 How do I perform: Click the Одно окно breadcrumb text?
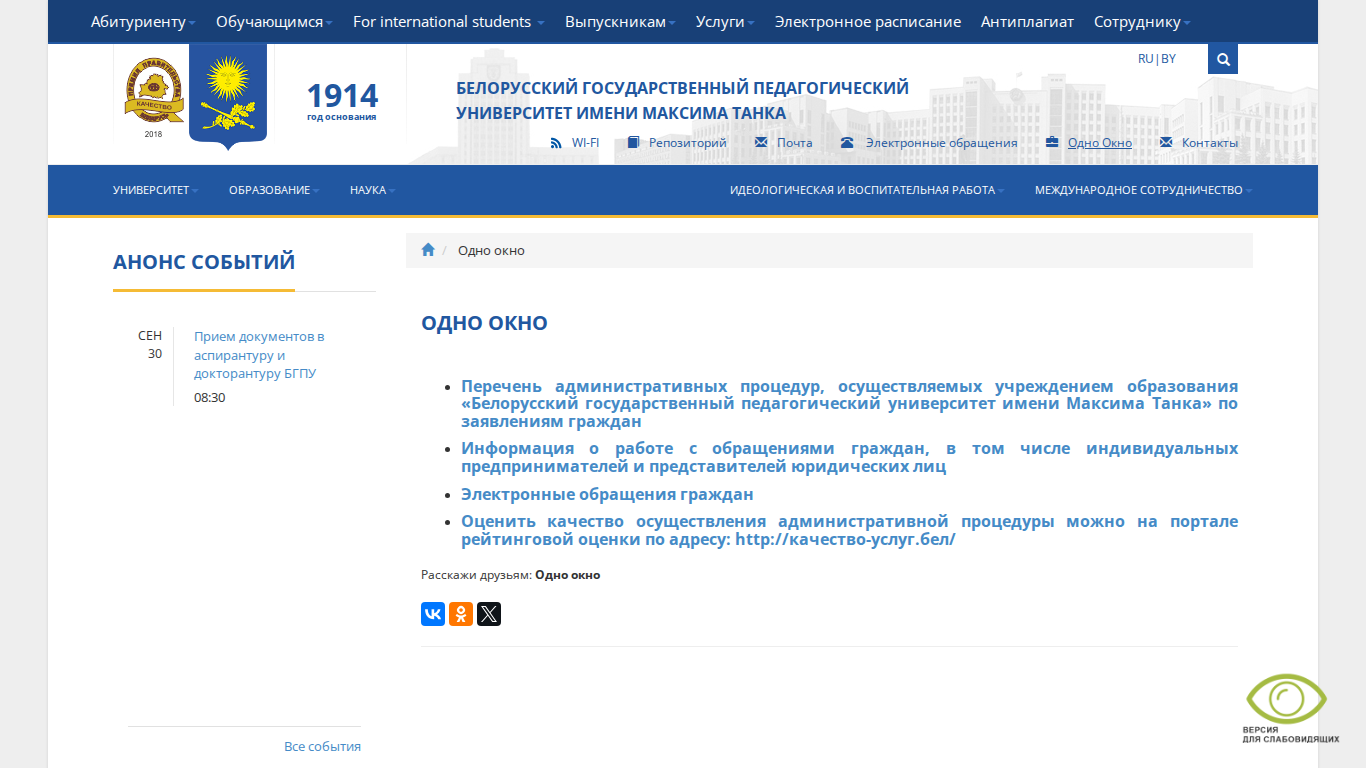(491, 250)
